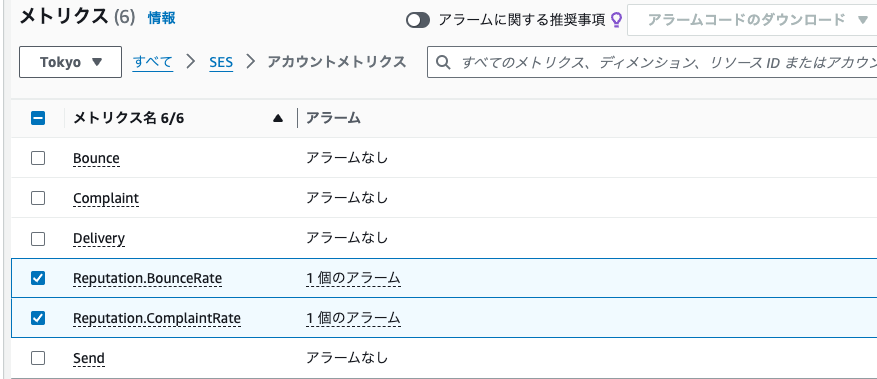Click the sort ascending triangle in metrics header
The width and height of the screenshot is (877, 379).
[x=277, y=118]
